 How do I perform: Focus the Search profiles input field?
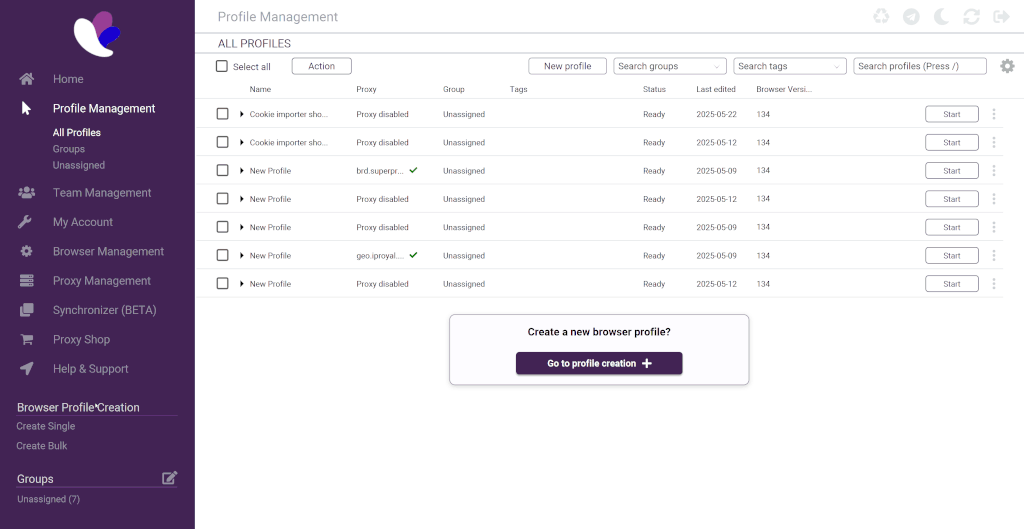[919, 66]
